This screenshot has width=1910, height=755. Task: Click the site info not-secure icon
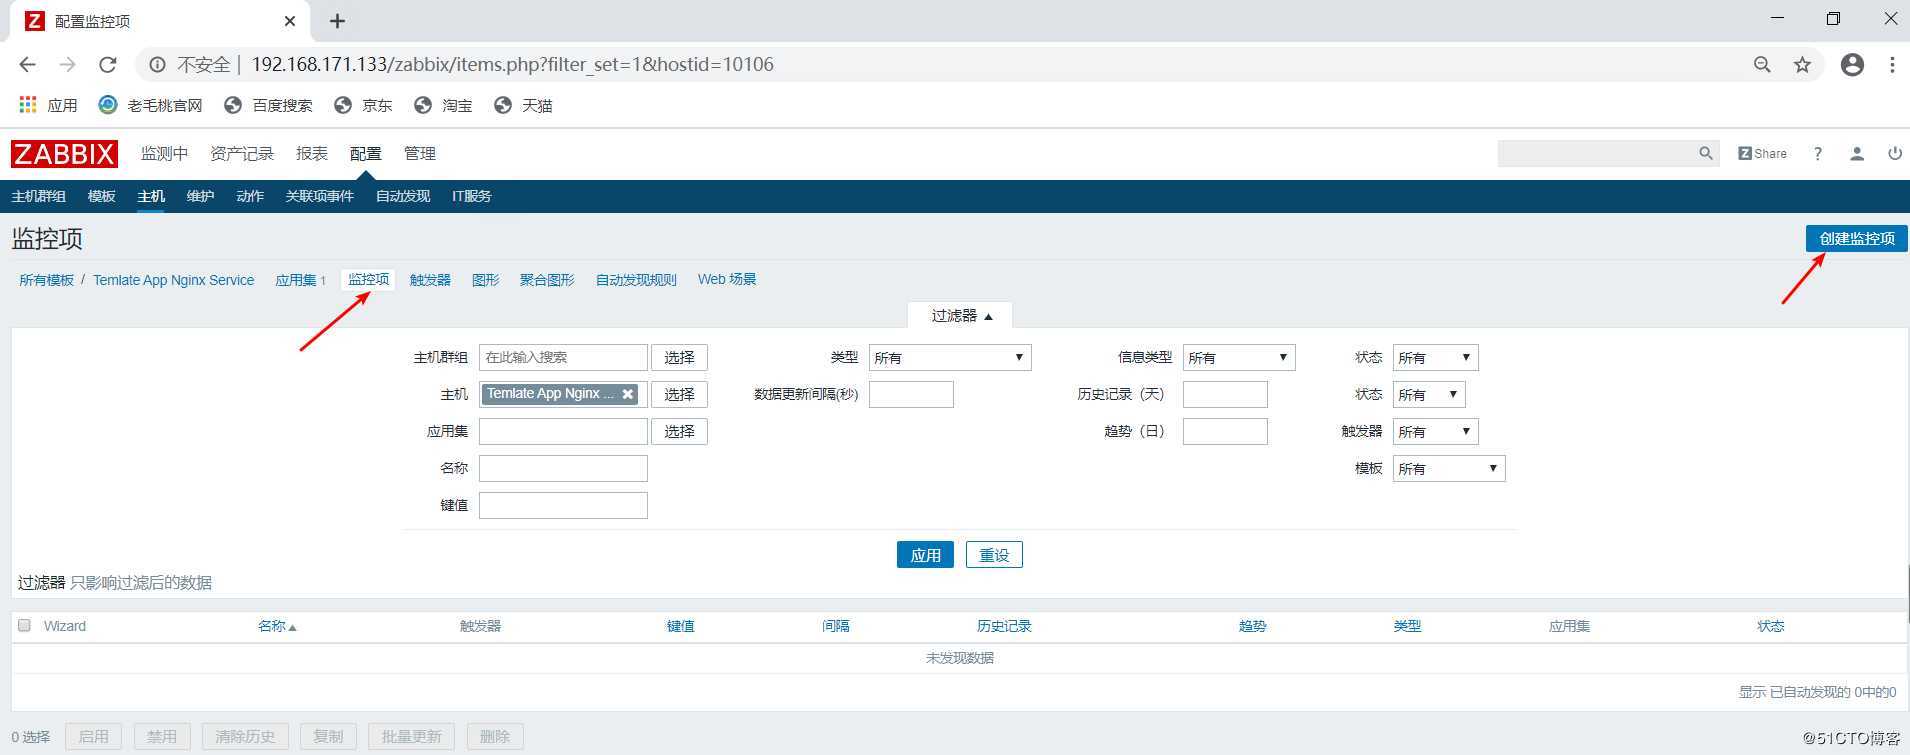tap(157, 65)
